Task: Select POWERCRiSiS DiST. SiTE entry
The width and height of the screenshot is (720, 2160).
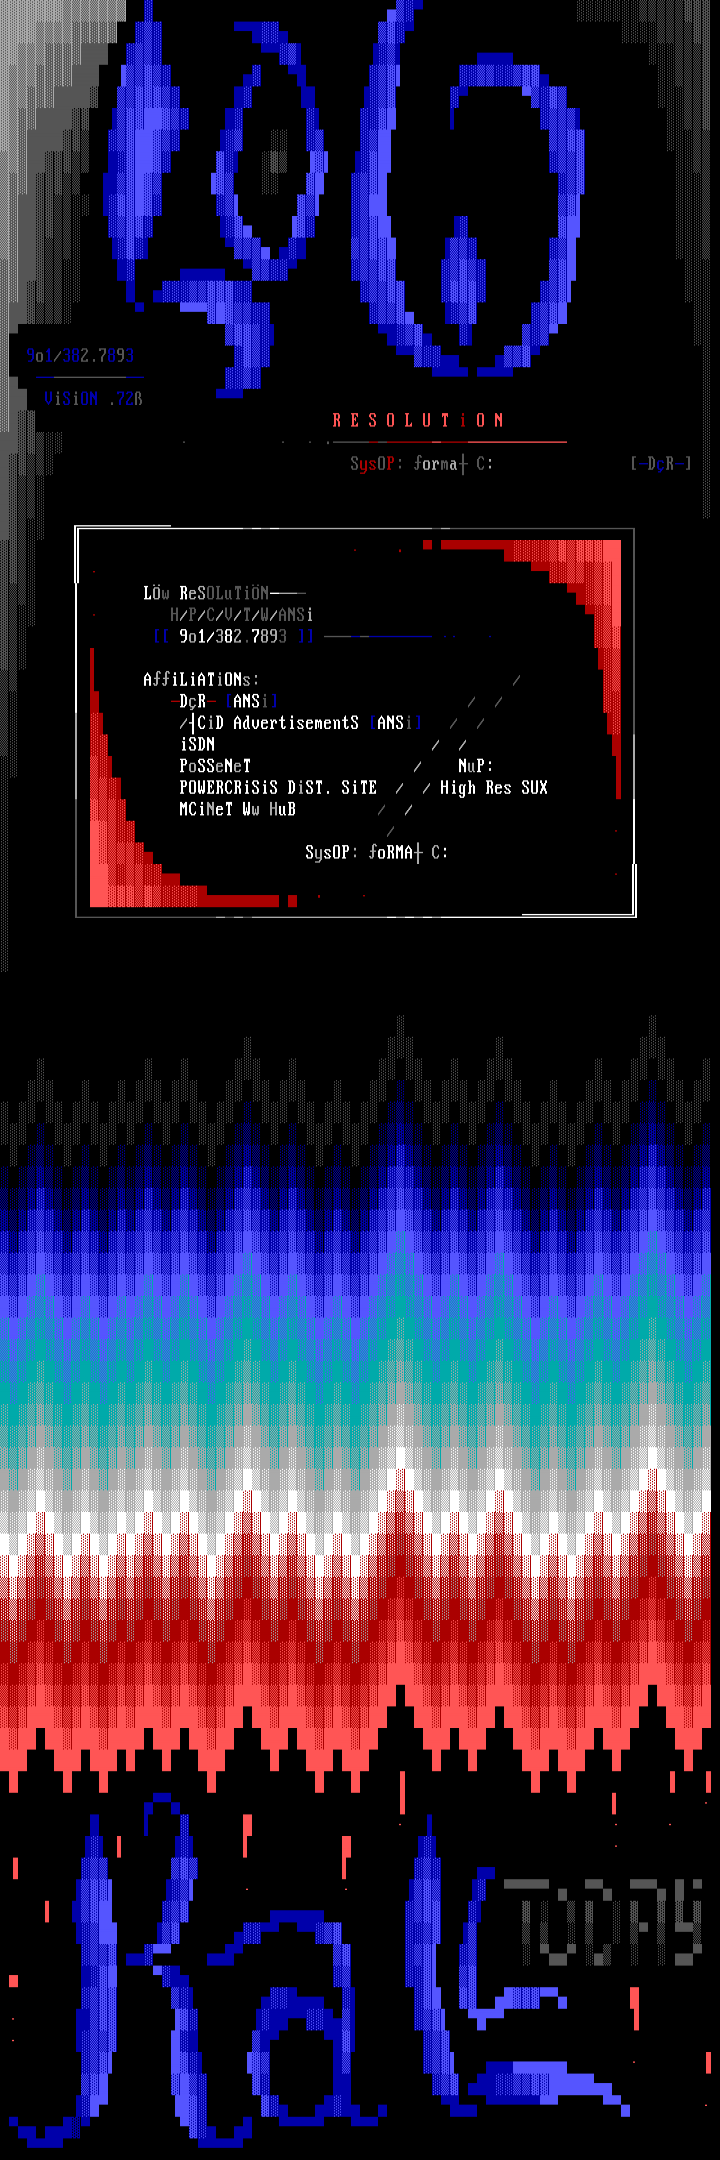Action: (x=278, y=788)
